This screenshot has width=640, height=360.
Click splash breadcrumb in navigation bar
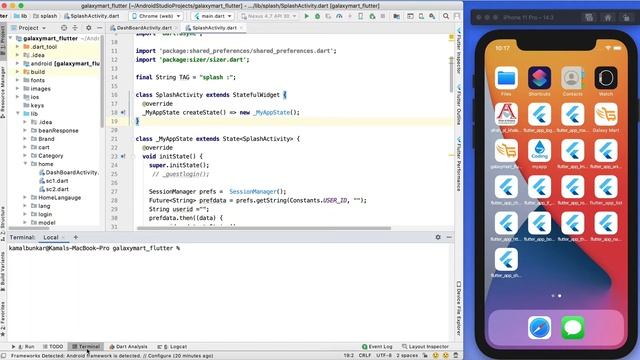(45, 16)
